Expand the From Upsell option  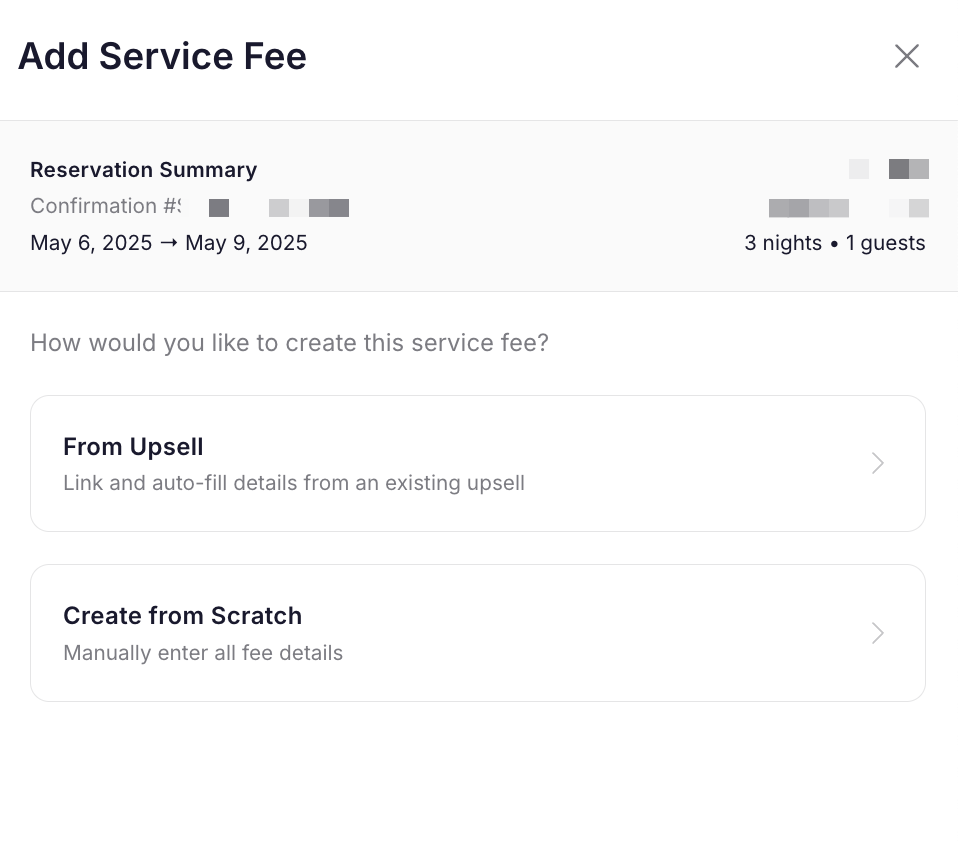tap(478, 463)
